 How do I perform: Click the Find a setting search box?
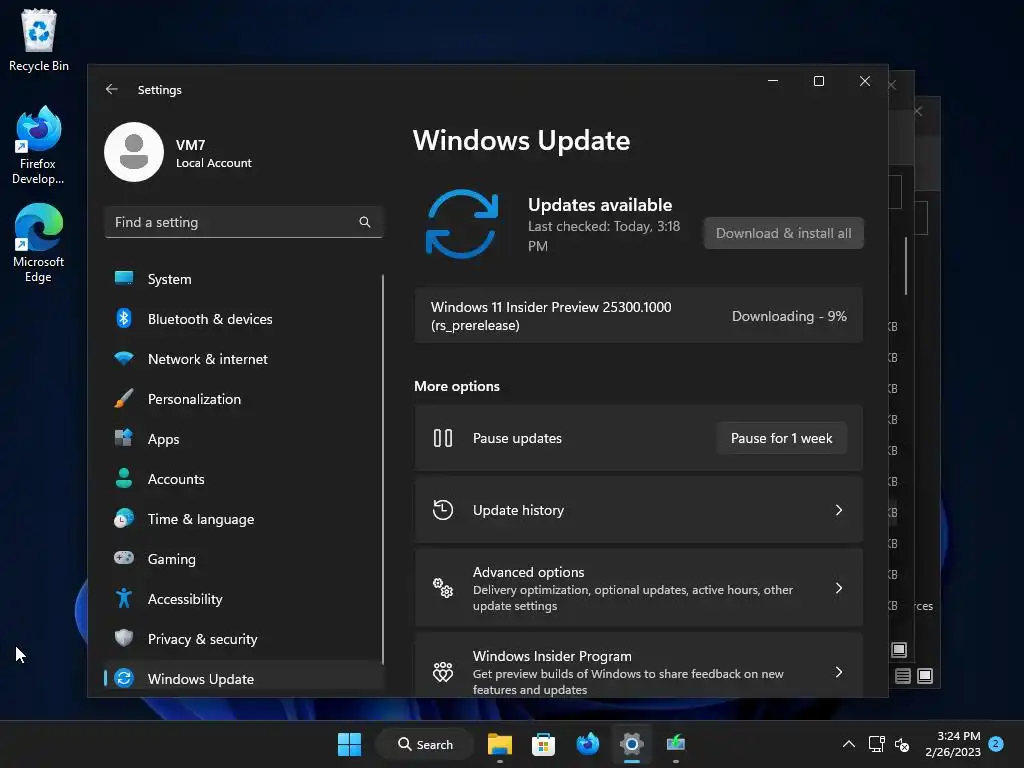[x=243, y=222]
